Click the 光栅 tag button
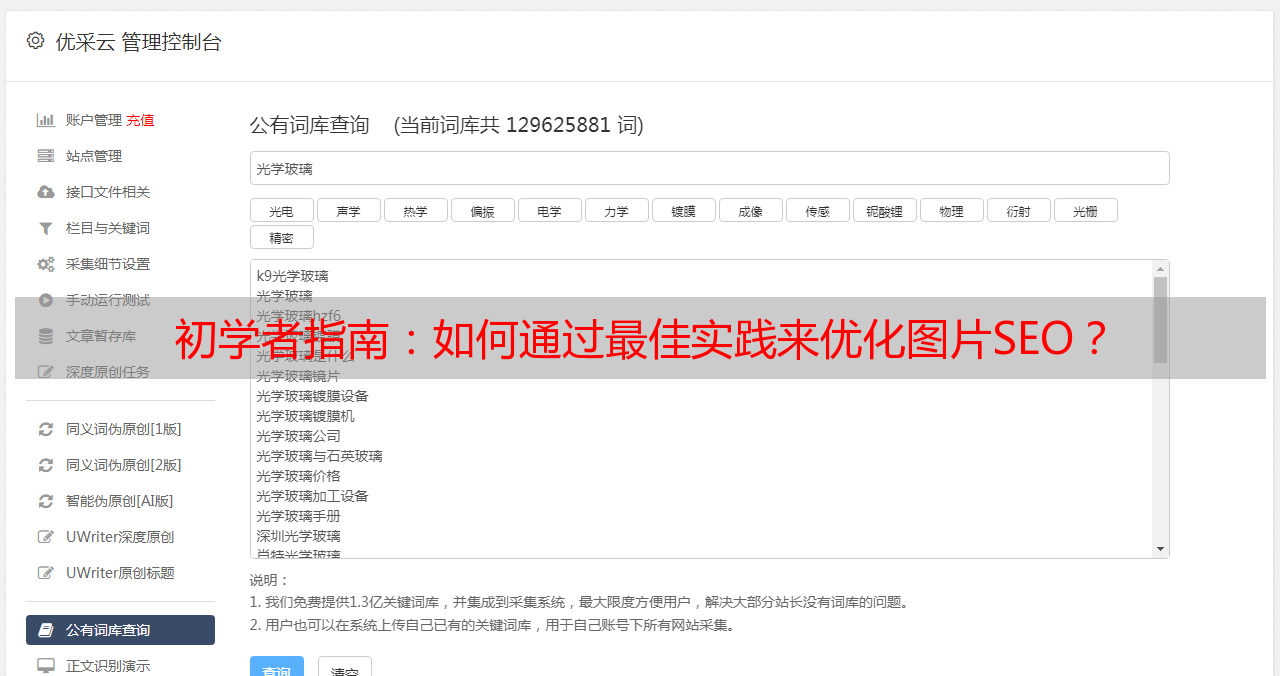1280x676 pixels. pos(1085,210)
